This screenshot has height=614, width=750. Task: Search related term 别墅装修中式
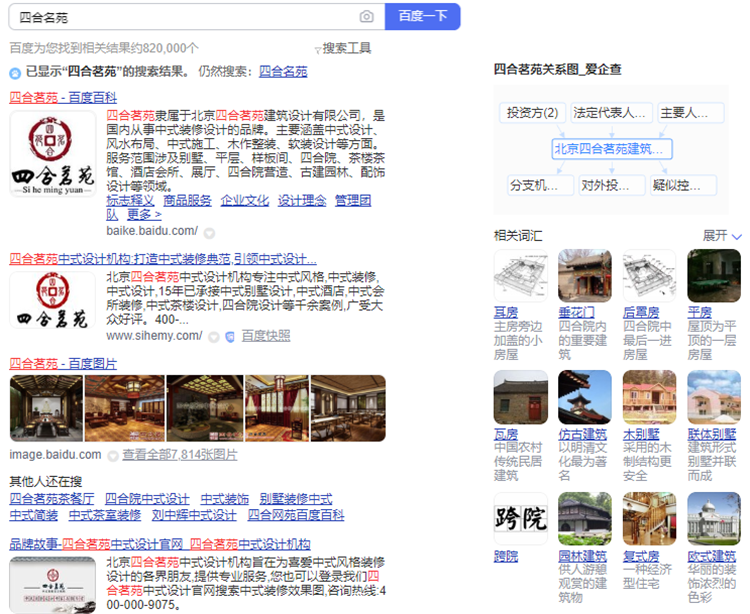tap(296, 499)
